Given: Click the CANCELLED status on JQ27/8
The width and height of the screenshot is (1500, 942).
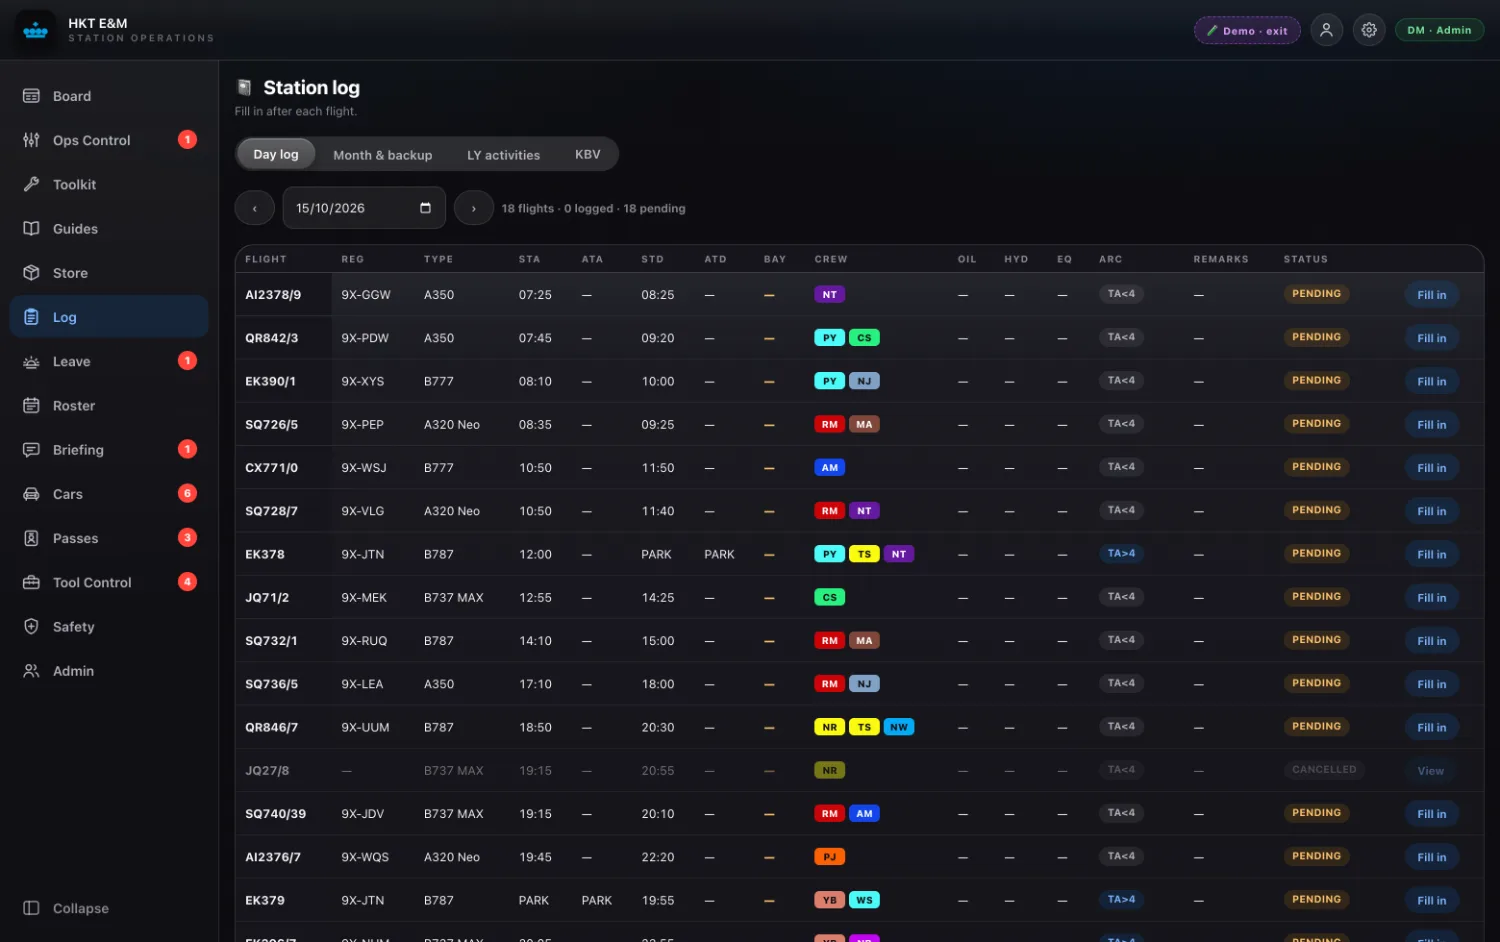Looking at the screenshot, I should (x=1324, y=770).
